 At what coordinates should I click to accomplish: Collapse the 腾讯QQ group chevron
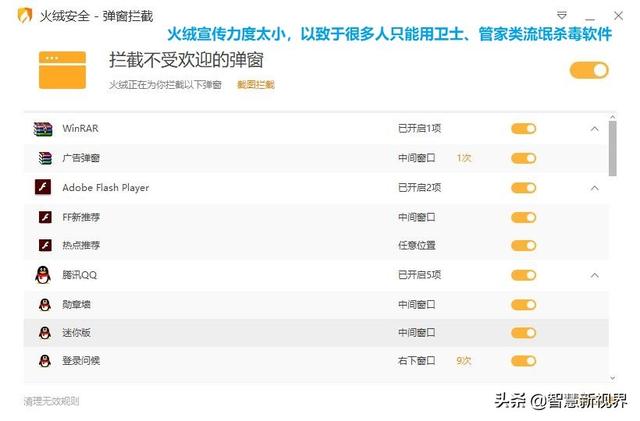pos(595,276)
